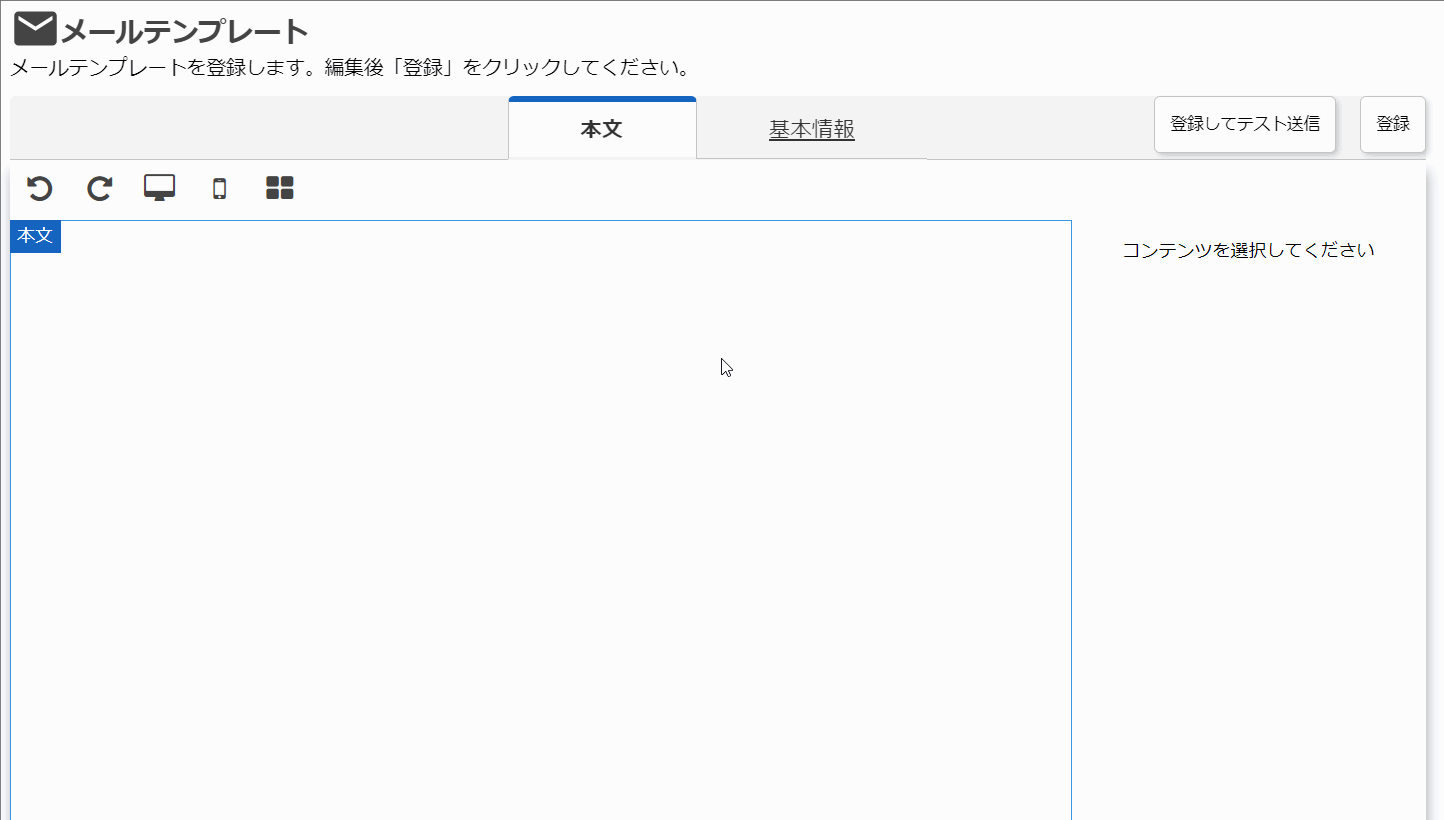Image resolution: width=1444 pixels, height=820 pixels.
Task: Register the template using 登録
Action: (1393, 124)
